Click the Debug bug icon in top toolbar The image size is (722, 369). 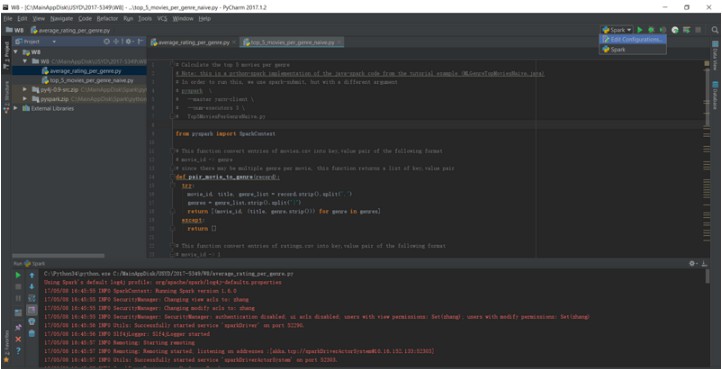tap(651, 30)
